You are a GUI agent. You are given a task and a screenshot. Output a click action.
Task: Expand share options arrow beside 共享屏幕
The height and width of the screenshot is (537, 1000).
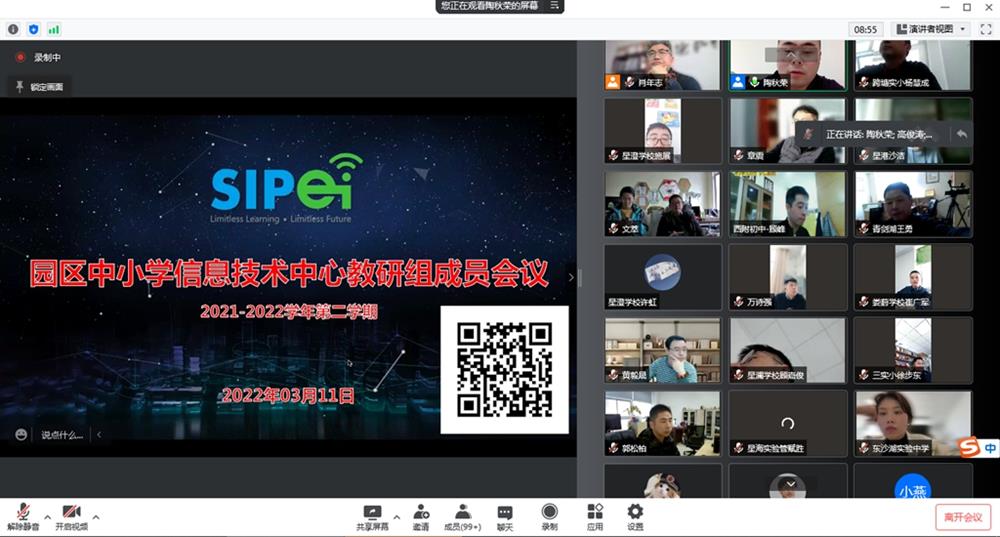click(396, 517)
